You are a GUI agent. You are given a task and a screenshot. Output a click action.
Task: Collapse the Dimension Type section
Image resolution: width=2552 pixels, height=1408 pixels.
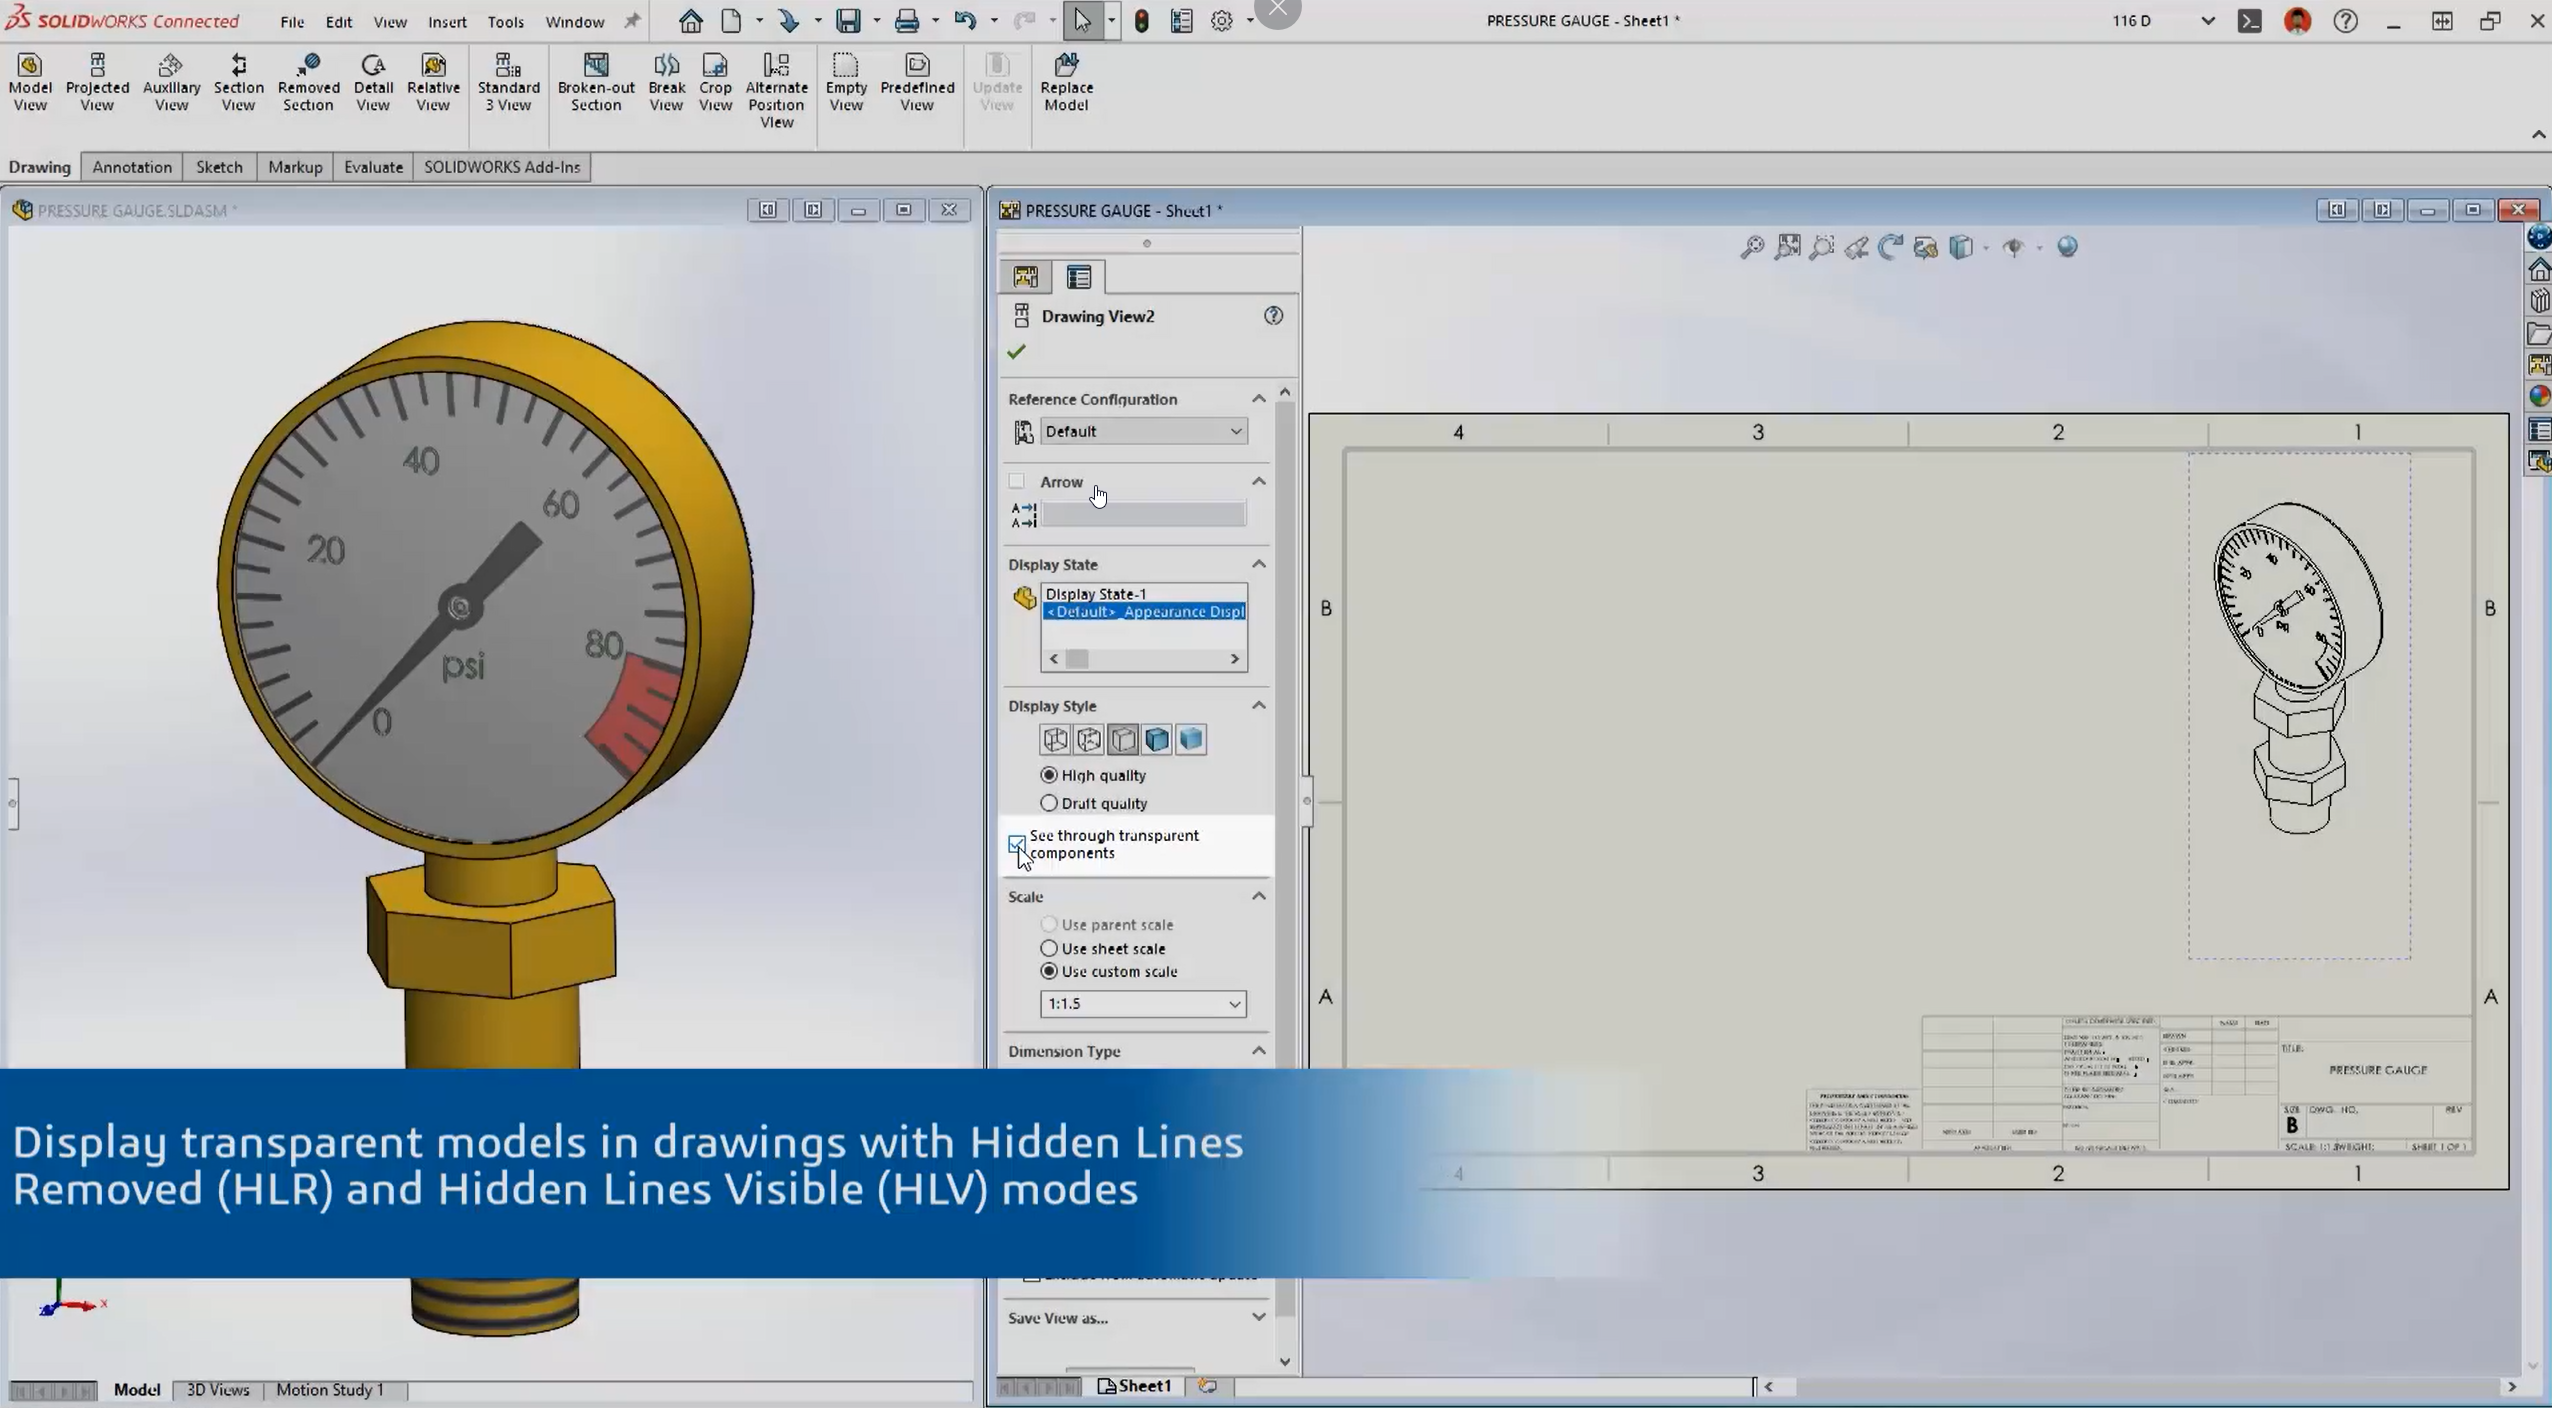tap(1259, 1051)
